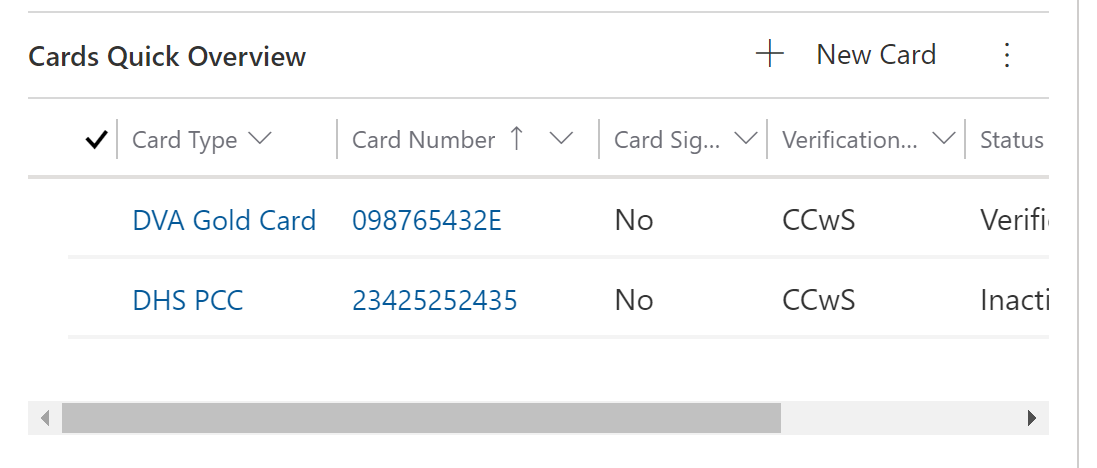Screen dimensions: 1097x468
Task: Click the select-all checkmark in header
Action: tap(96, 141)
